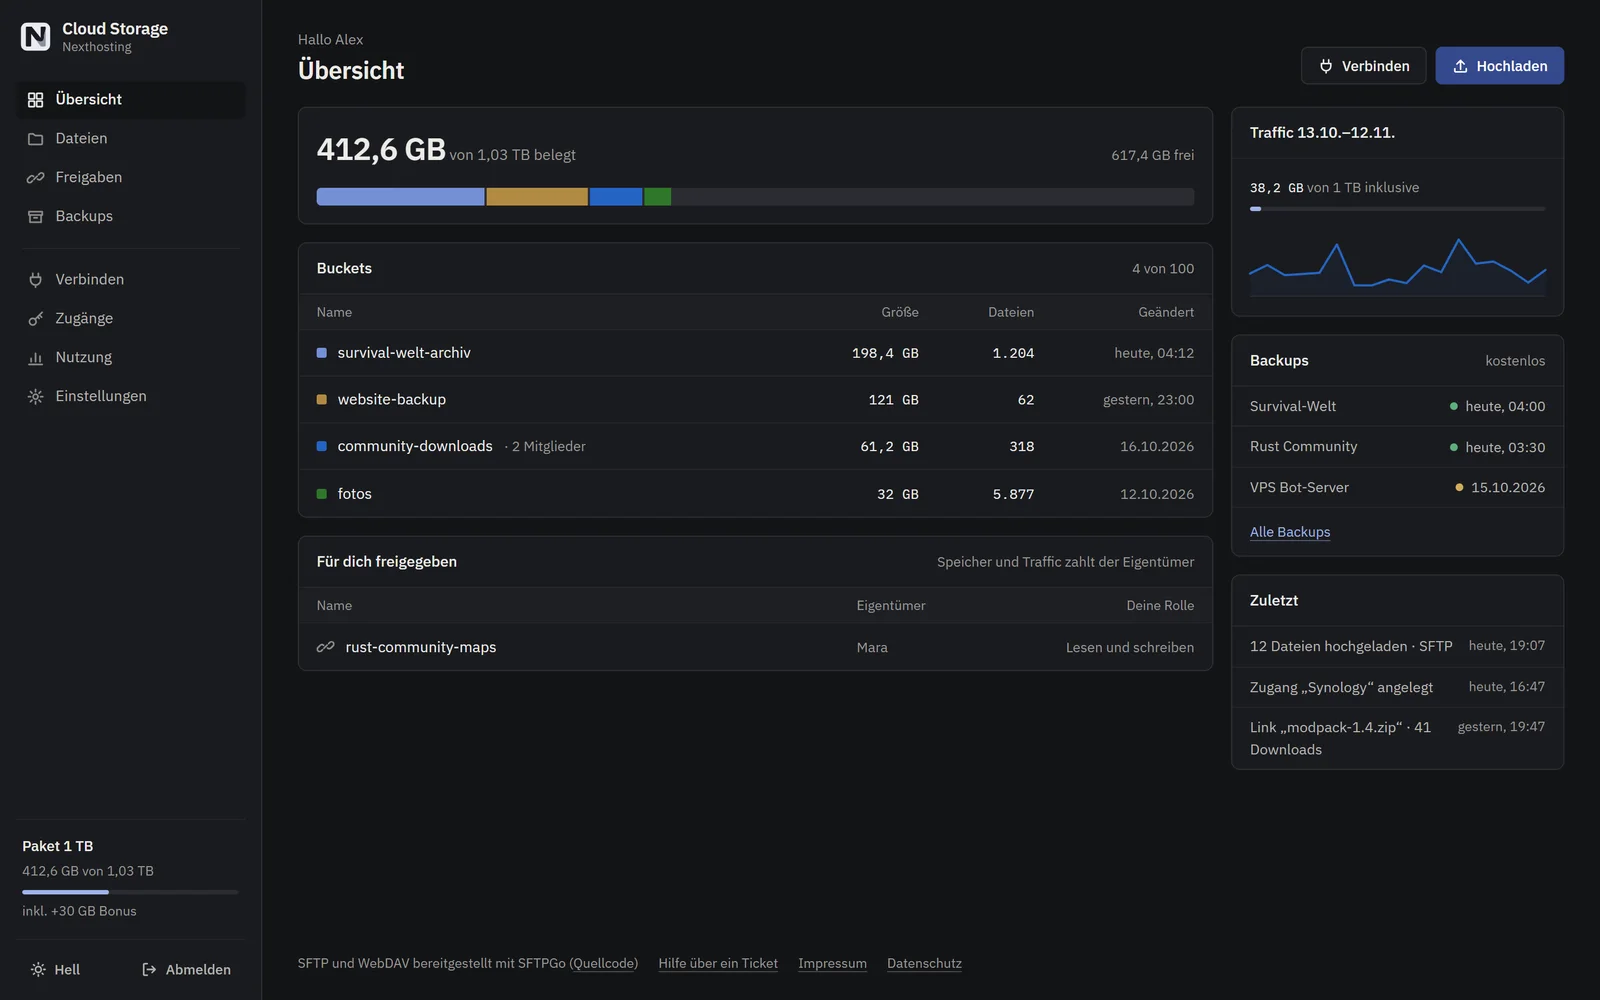Open the Datenschutz link
The image size is (1600, 1000).
click(924, 964)
